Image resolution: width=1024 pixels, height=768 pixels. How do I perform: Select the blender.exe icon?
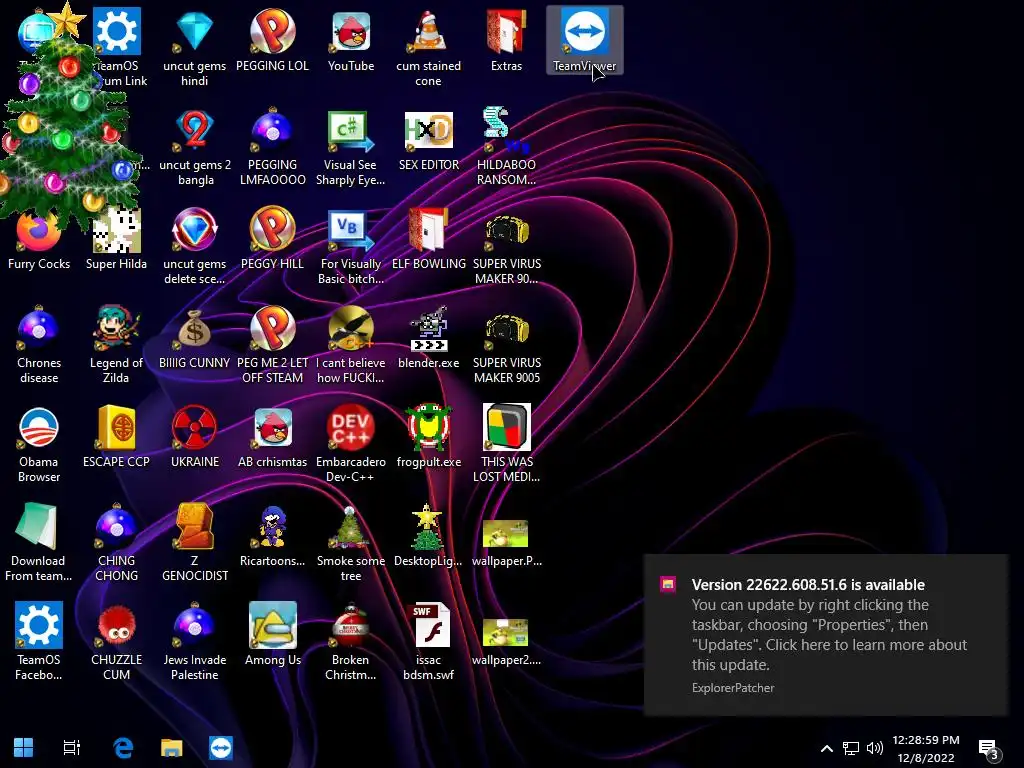tap(428, 338)
